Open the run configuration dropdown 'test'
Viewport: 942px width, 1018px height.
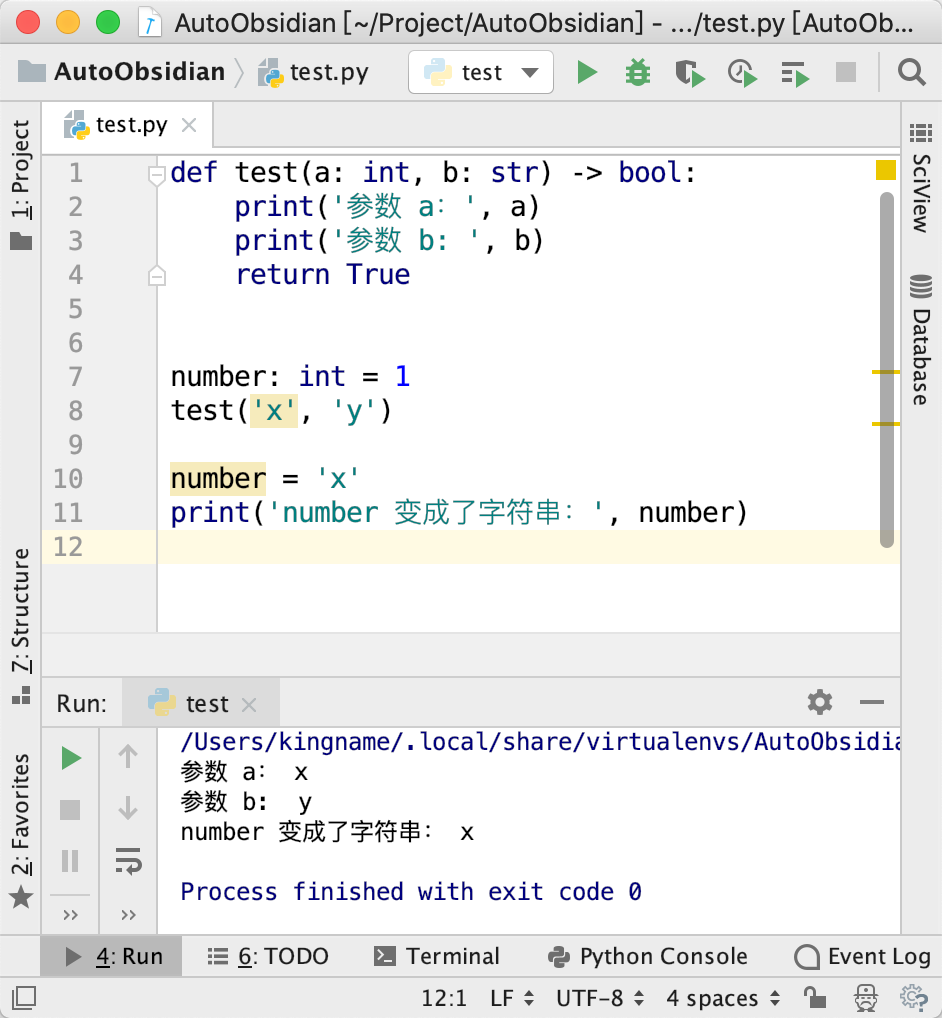point(481,72)
